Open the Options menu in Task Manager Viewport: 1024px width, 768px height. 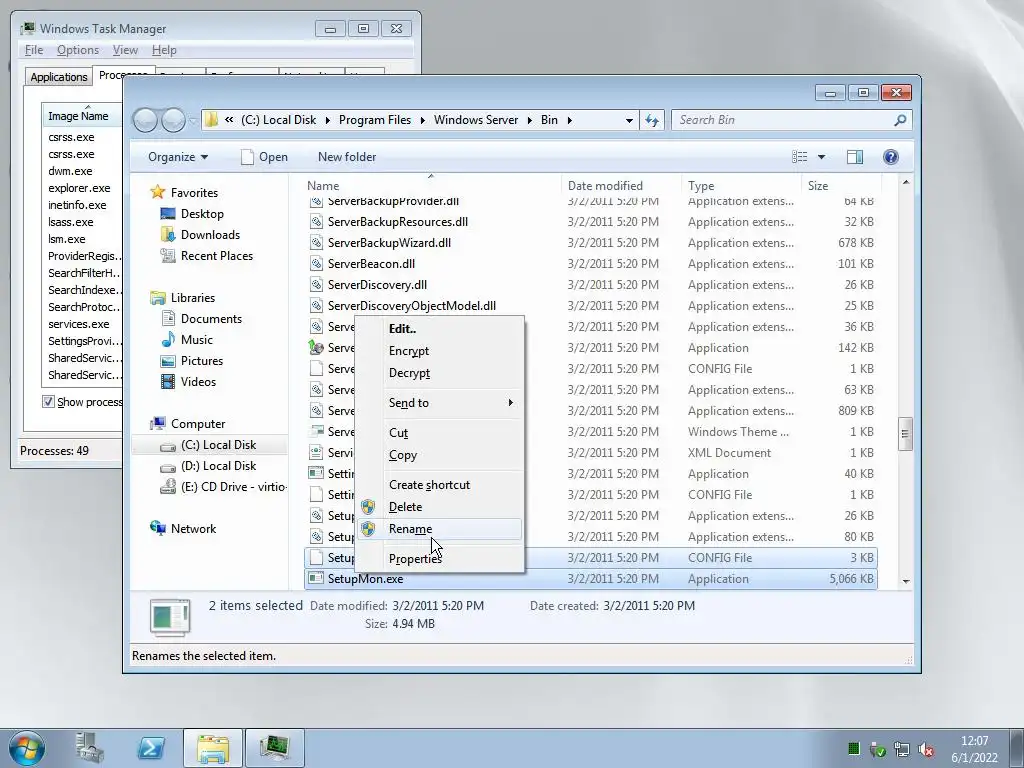click(x=78, y=50)
